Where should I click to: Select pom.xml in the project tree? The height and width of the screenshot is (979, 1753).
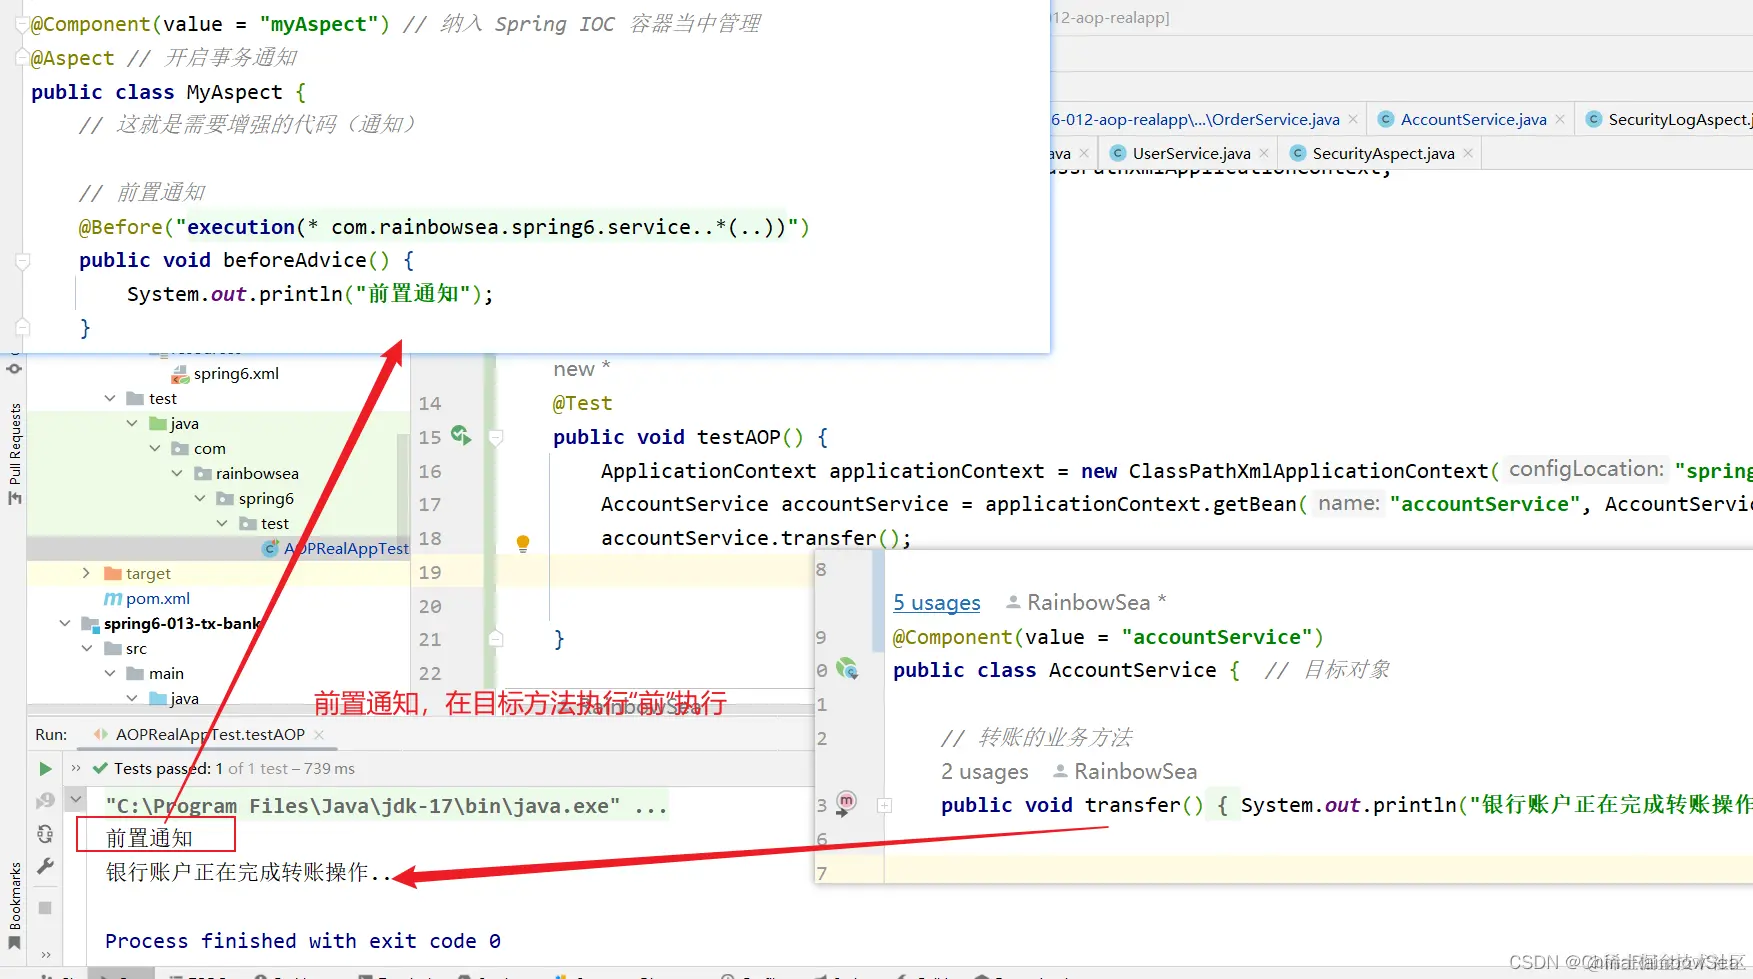(158, 599)
